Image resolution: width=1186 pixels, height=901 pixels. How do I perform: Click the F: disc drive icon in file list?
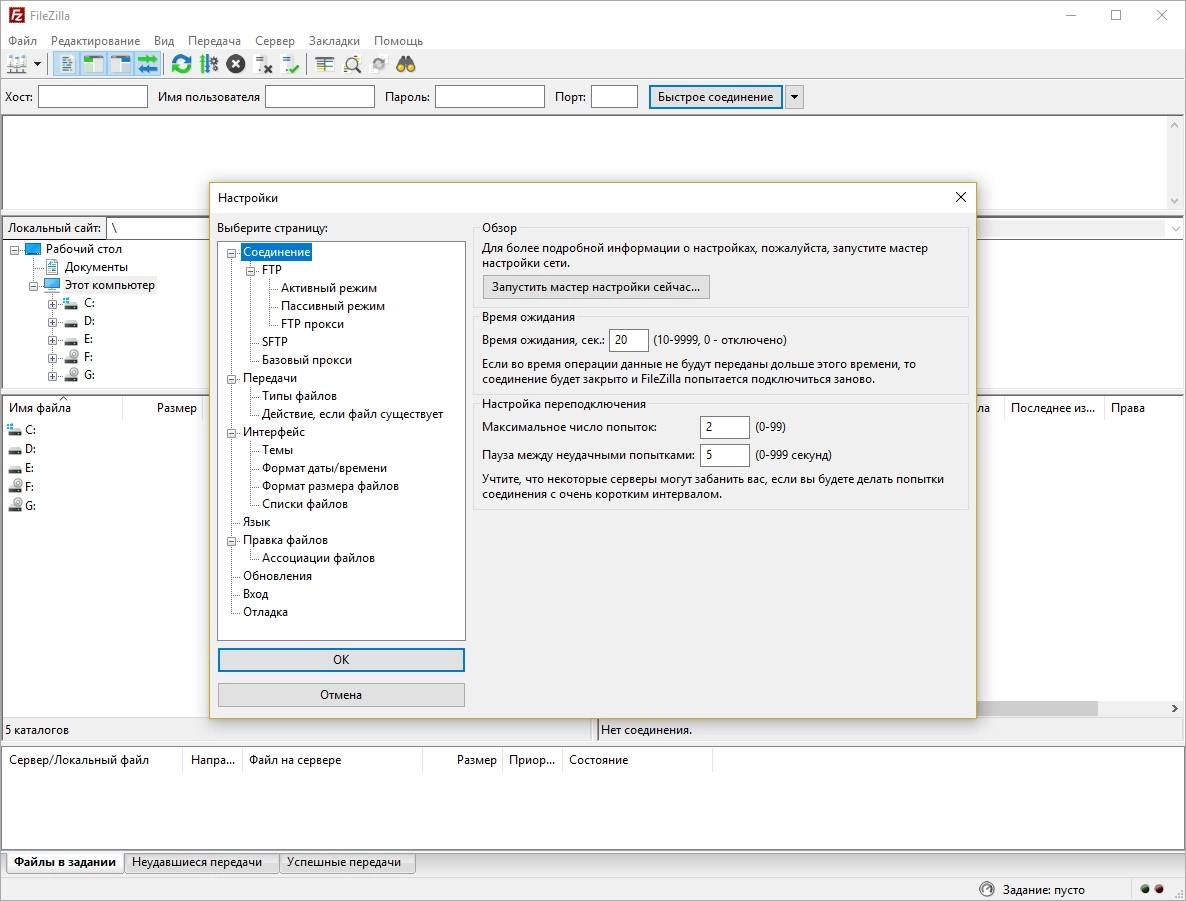click(14, 486)
